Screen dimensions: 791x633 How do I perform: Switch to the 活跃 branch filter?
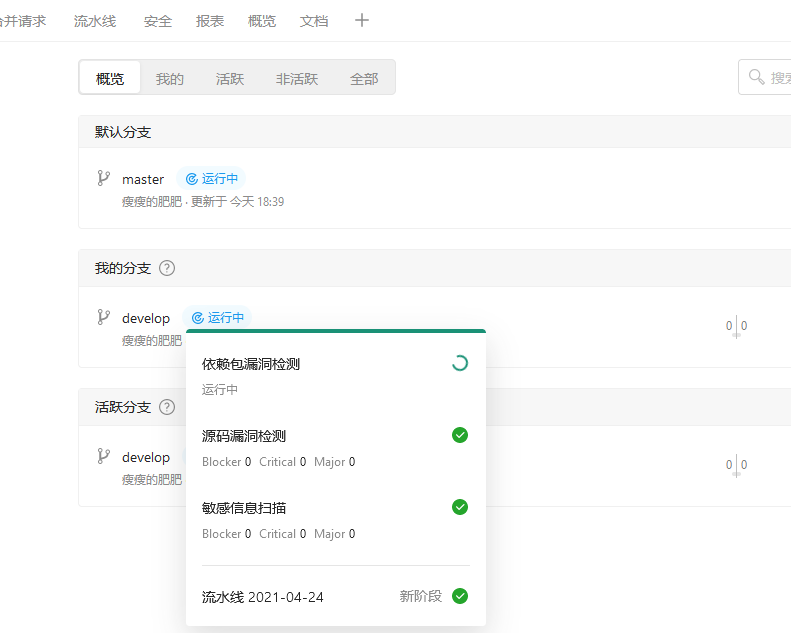[x=230, y=79]
